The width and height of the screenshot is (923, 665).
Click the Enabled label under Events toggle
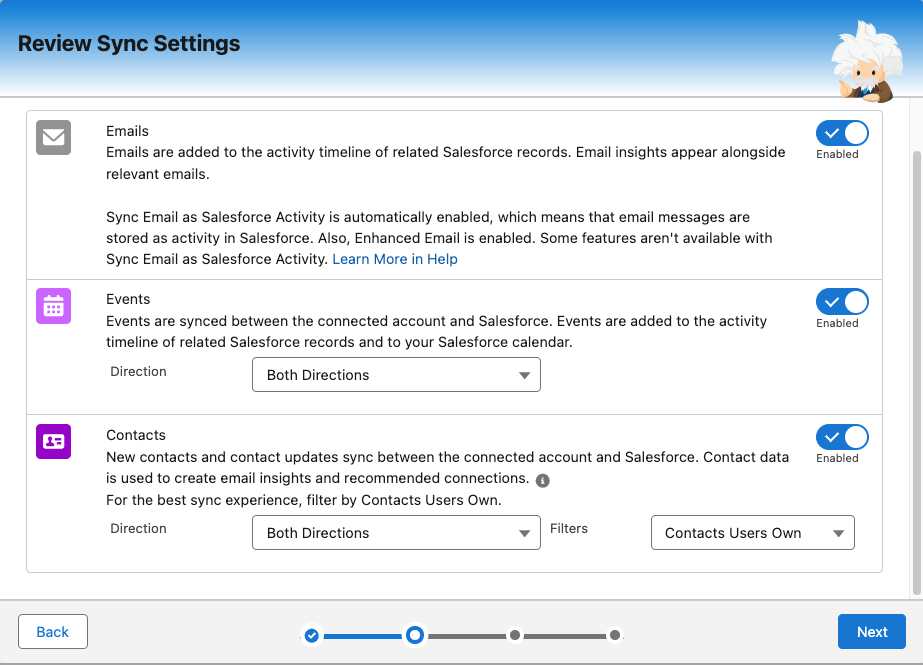point(837,323)
